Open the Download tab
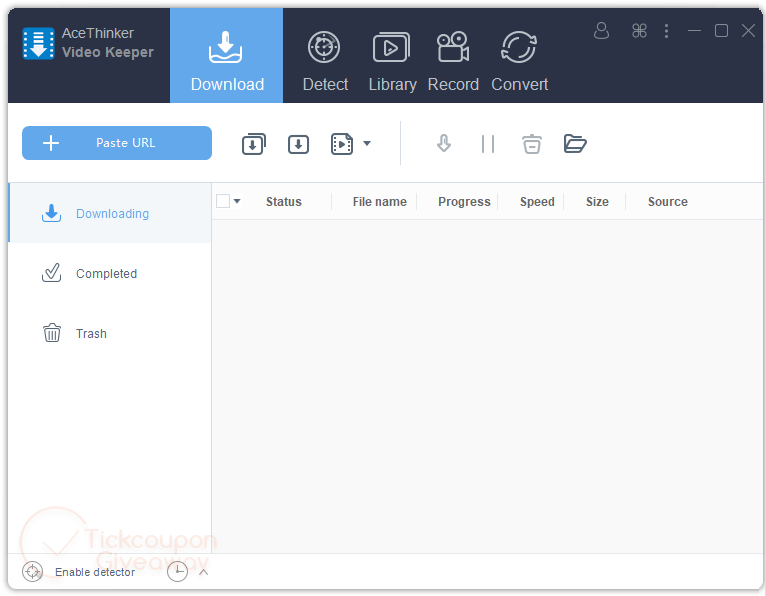 click(226, 55)
